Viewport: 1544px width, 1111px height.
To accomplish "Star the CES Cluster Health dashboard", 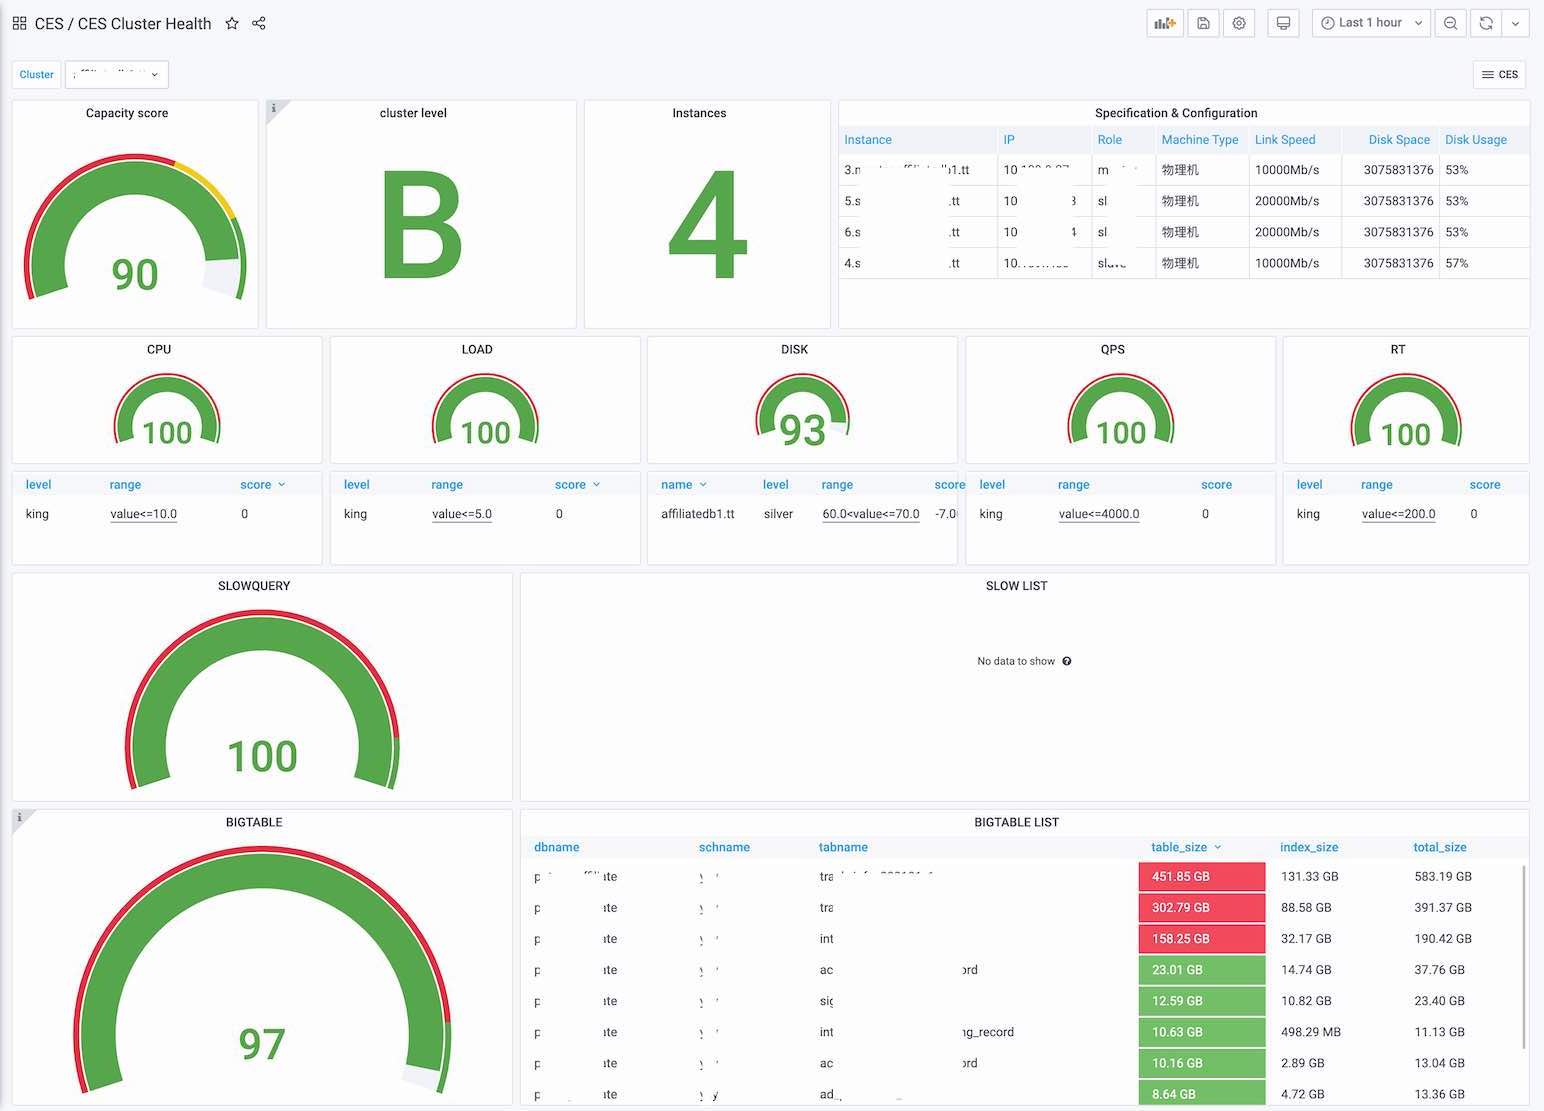I will tap(232, 23).
